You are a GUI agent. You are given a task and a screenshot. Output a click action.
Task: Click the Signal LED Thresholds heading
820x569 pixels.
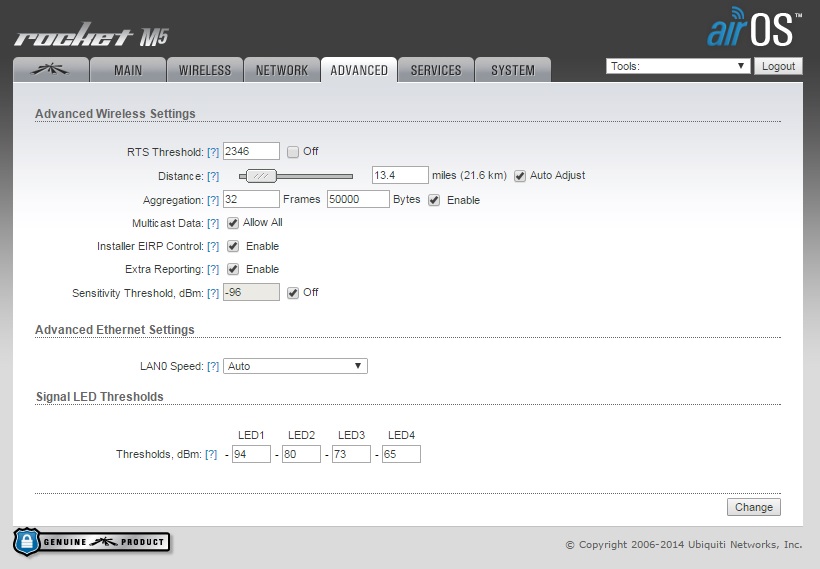(x=99, y=396)
